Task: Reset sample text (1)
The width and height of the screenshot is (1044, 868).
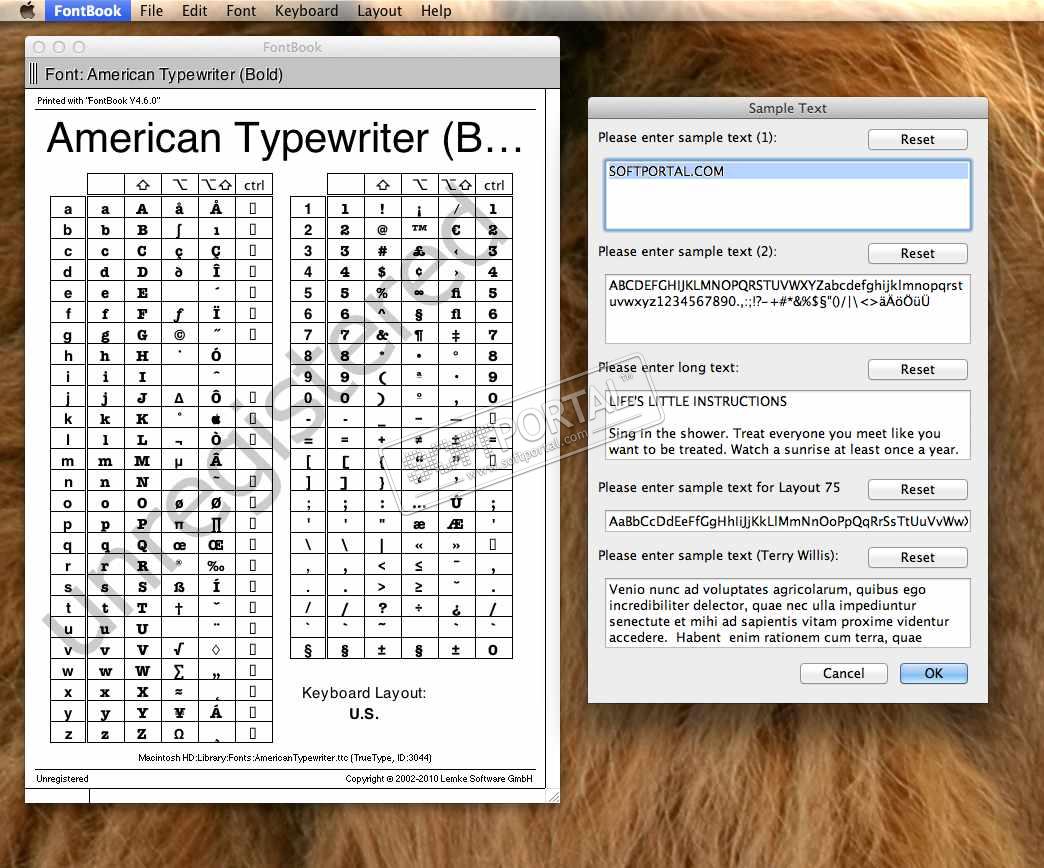Action: [x=917, y=139]
